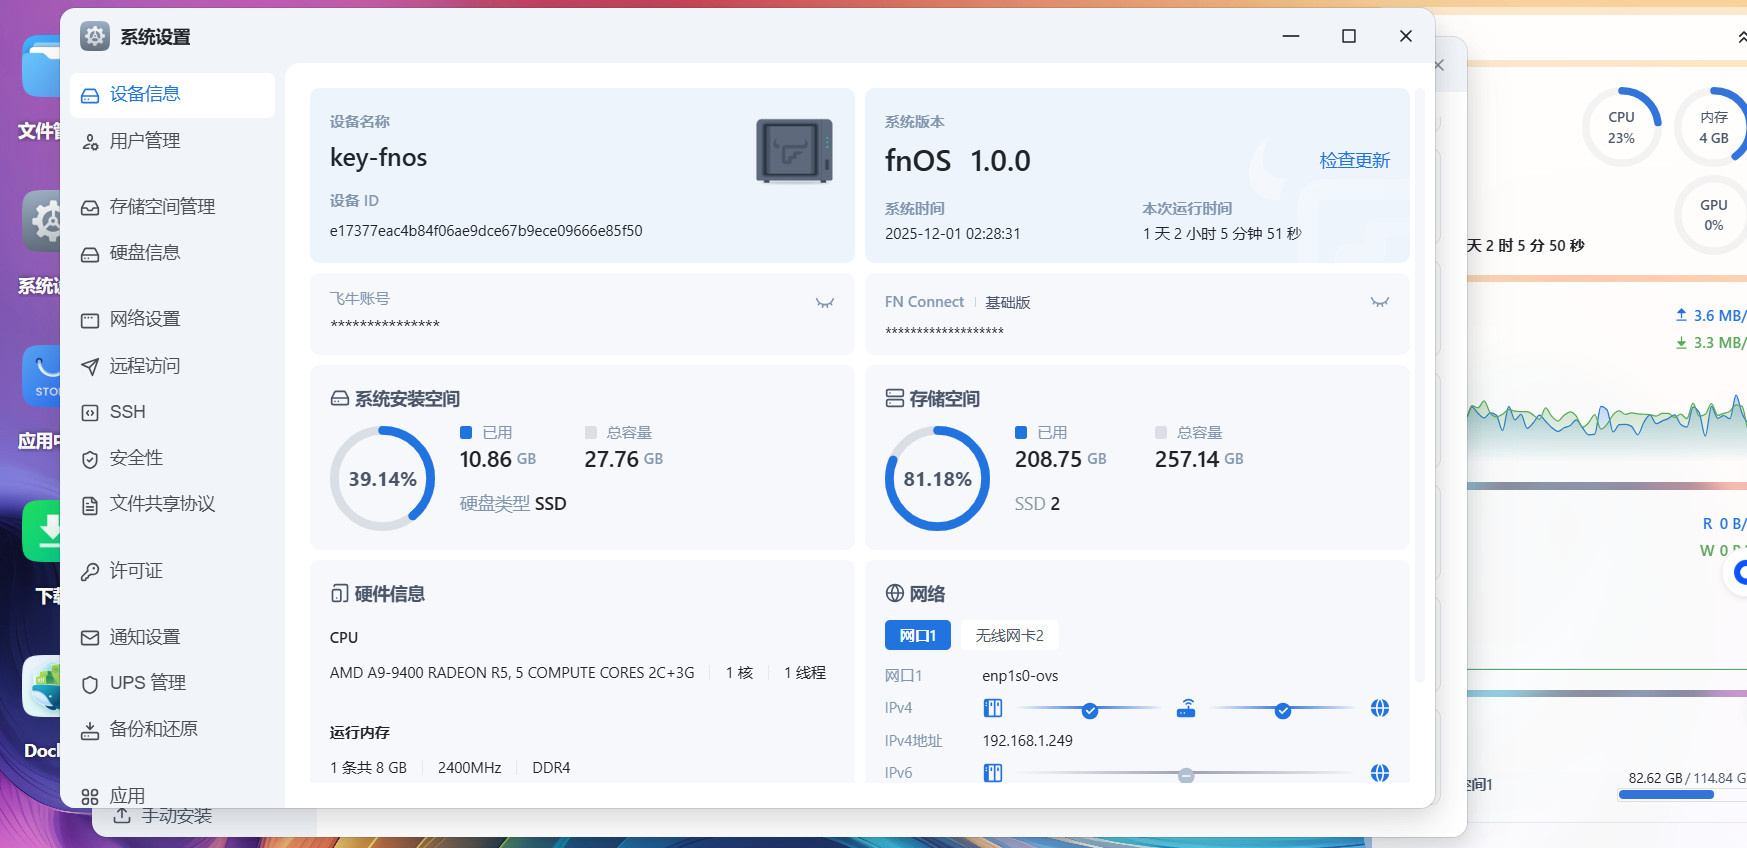Open 安全性 security settings
This screenshot has height=848, width=1747.
coord(136,458)
